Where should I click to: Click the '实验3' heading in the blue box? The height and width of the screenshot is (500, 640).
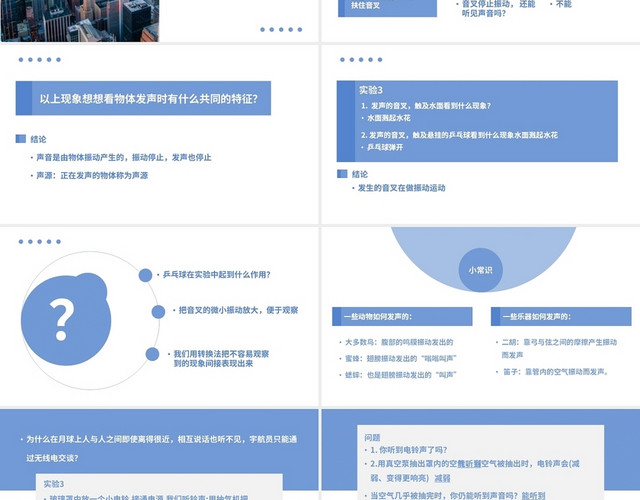click(371, 90)
